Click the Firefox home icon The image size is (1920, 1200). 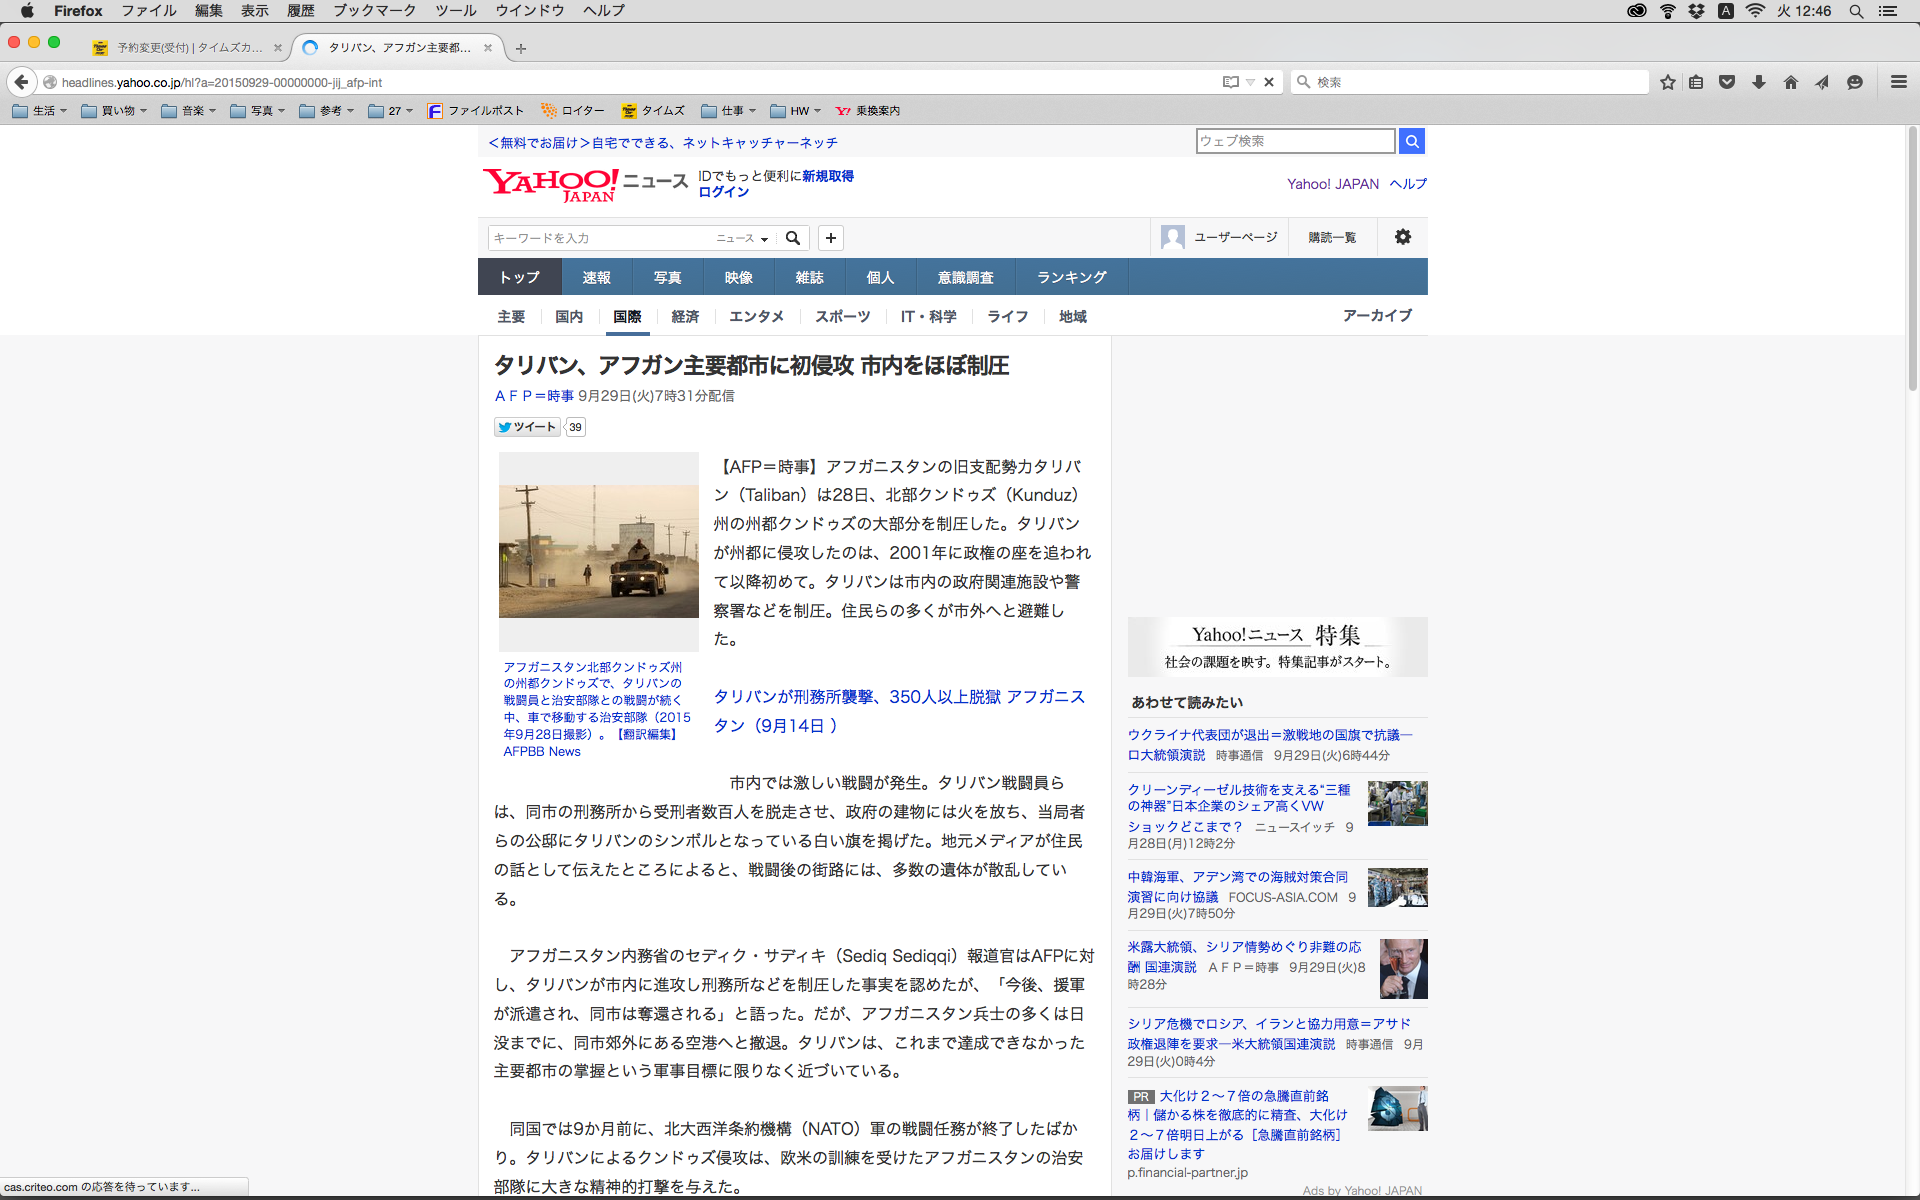1790,82
